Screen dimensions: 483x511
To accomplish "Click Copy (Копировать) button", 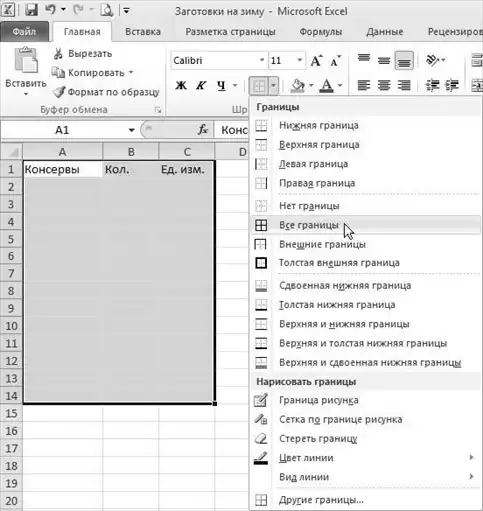I will tap(88, 73).
